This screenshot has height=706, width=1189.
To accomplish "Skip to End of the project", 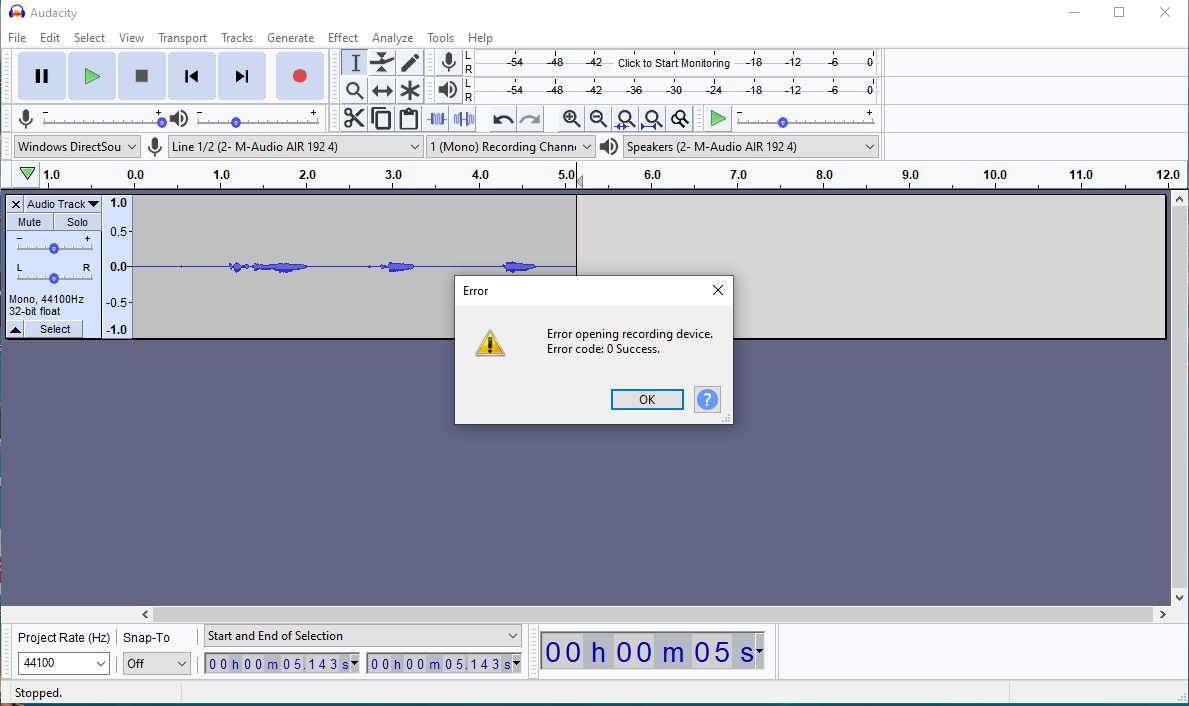I will click(242, 76).
